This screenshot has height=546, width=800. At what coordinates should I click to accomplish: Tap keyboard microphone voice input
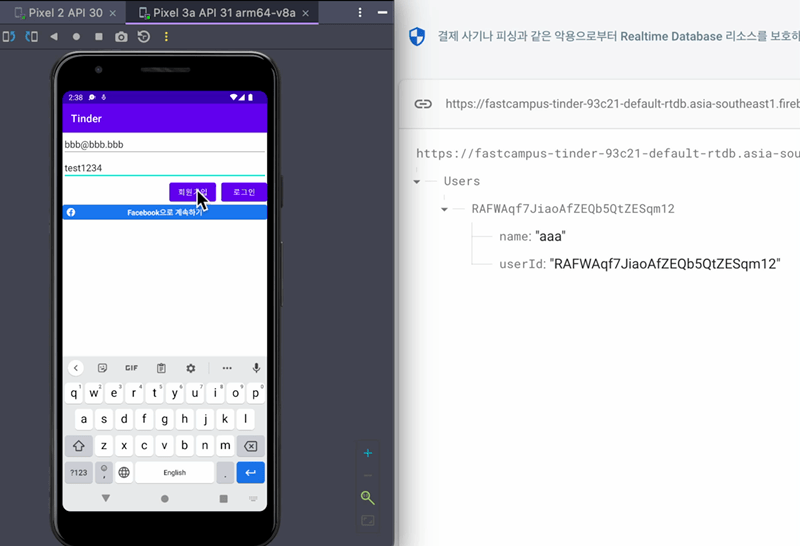click(256, 368)
